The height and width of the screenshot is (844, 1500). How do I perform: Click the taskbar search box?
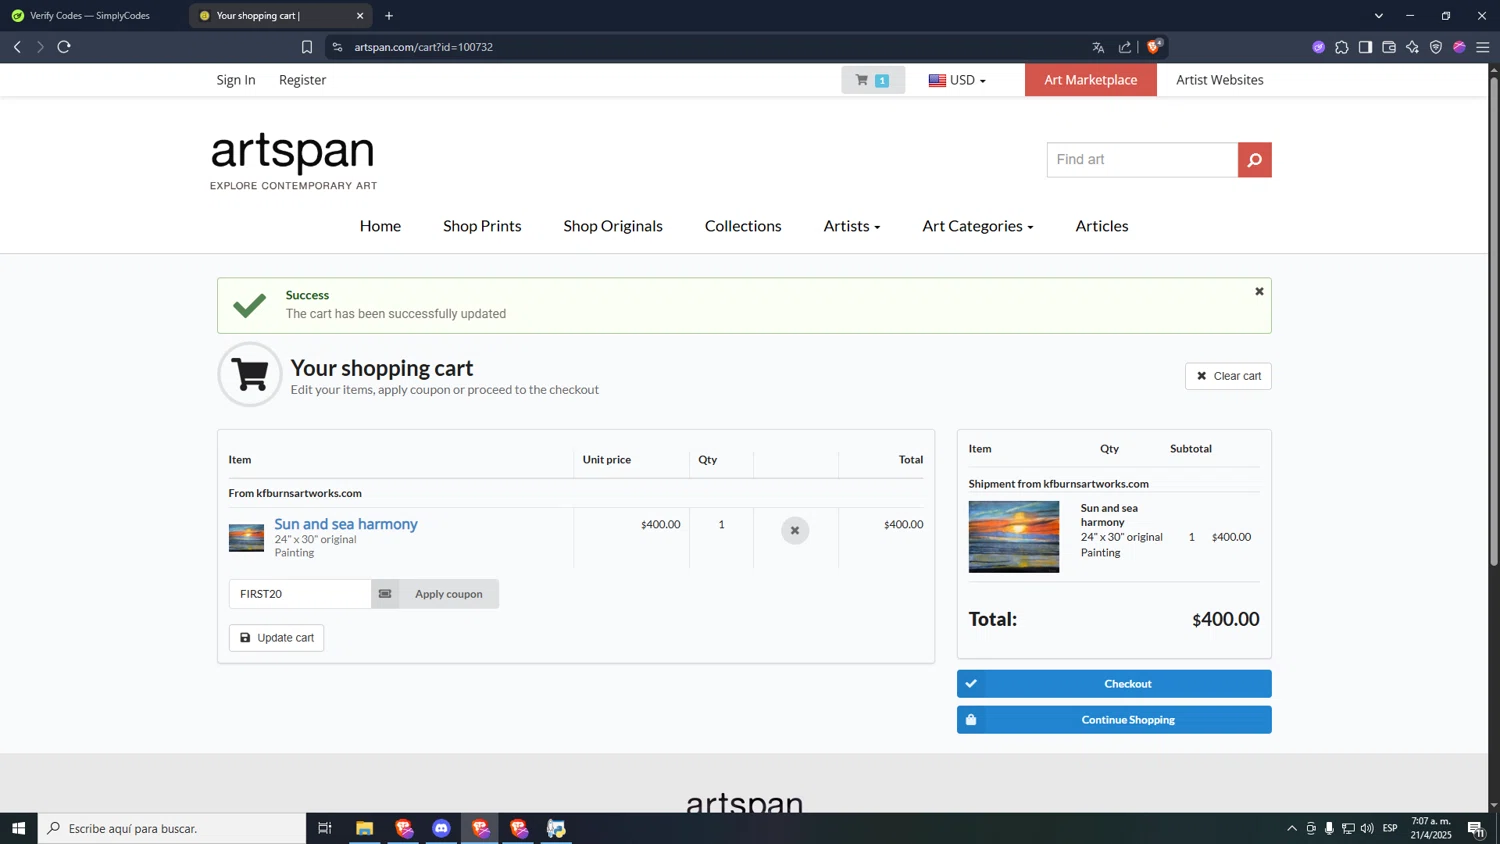(x=172, y=828)
